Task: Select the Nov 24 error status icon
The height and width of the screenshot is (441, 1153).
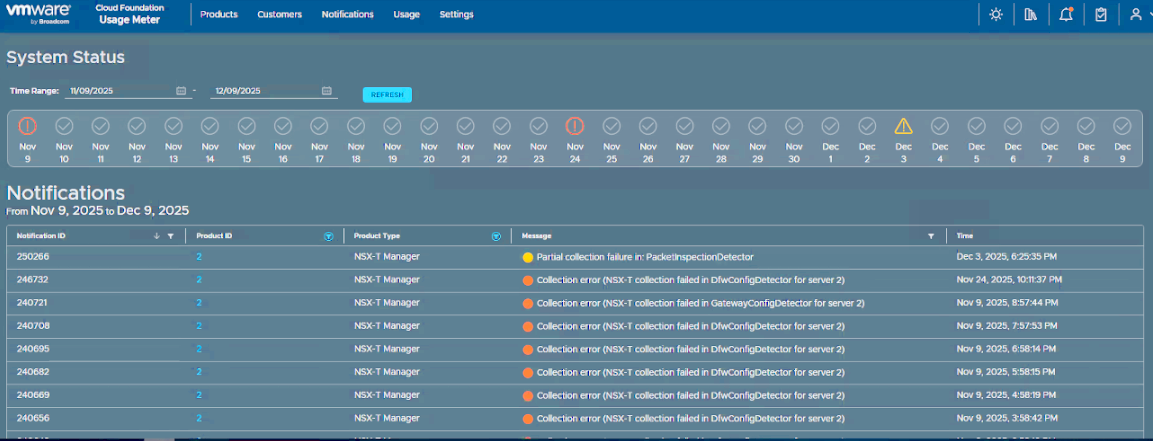Action: pos(575,126)
